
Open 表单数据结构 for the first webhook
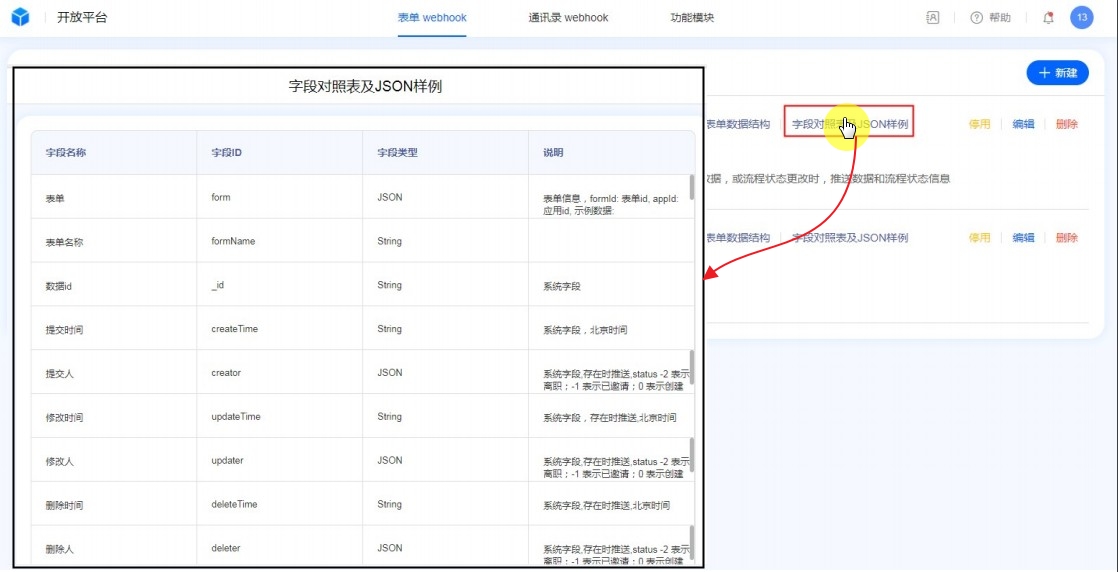click(738, 124)
